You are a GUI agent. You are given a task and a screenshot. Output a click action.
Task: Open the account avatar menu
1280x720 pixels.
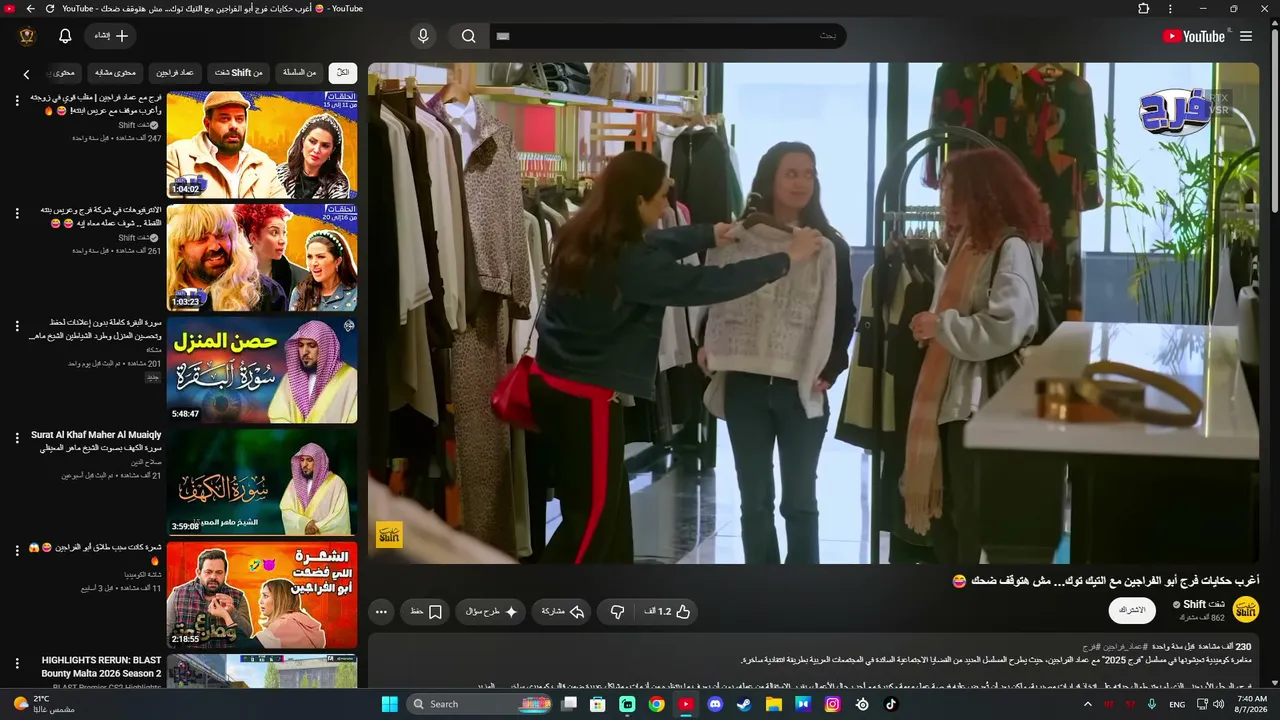click(28, 36)
